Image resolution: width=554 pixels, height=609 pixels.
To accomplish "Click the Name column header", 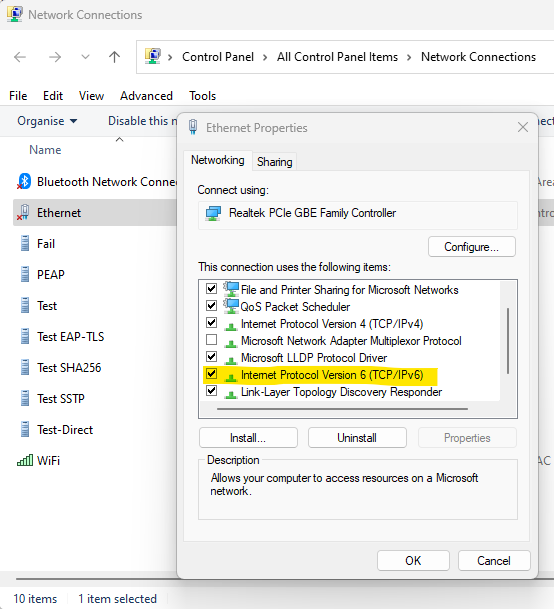I will pyautogui.click(x=45, y=150).
